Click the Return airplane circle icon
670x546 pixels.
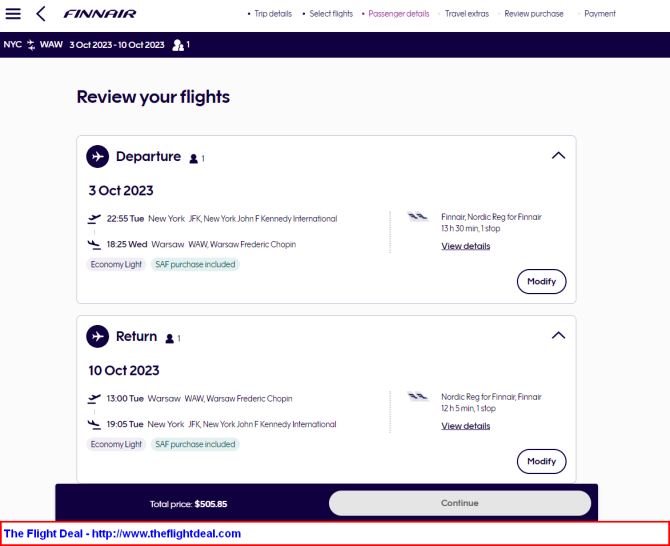(x=97, y=336)
